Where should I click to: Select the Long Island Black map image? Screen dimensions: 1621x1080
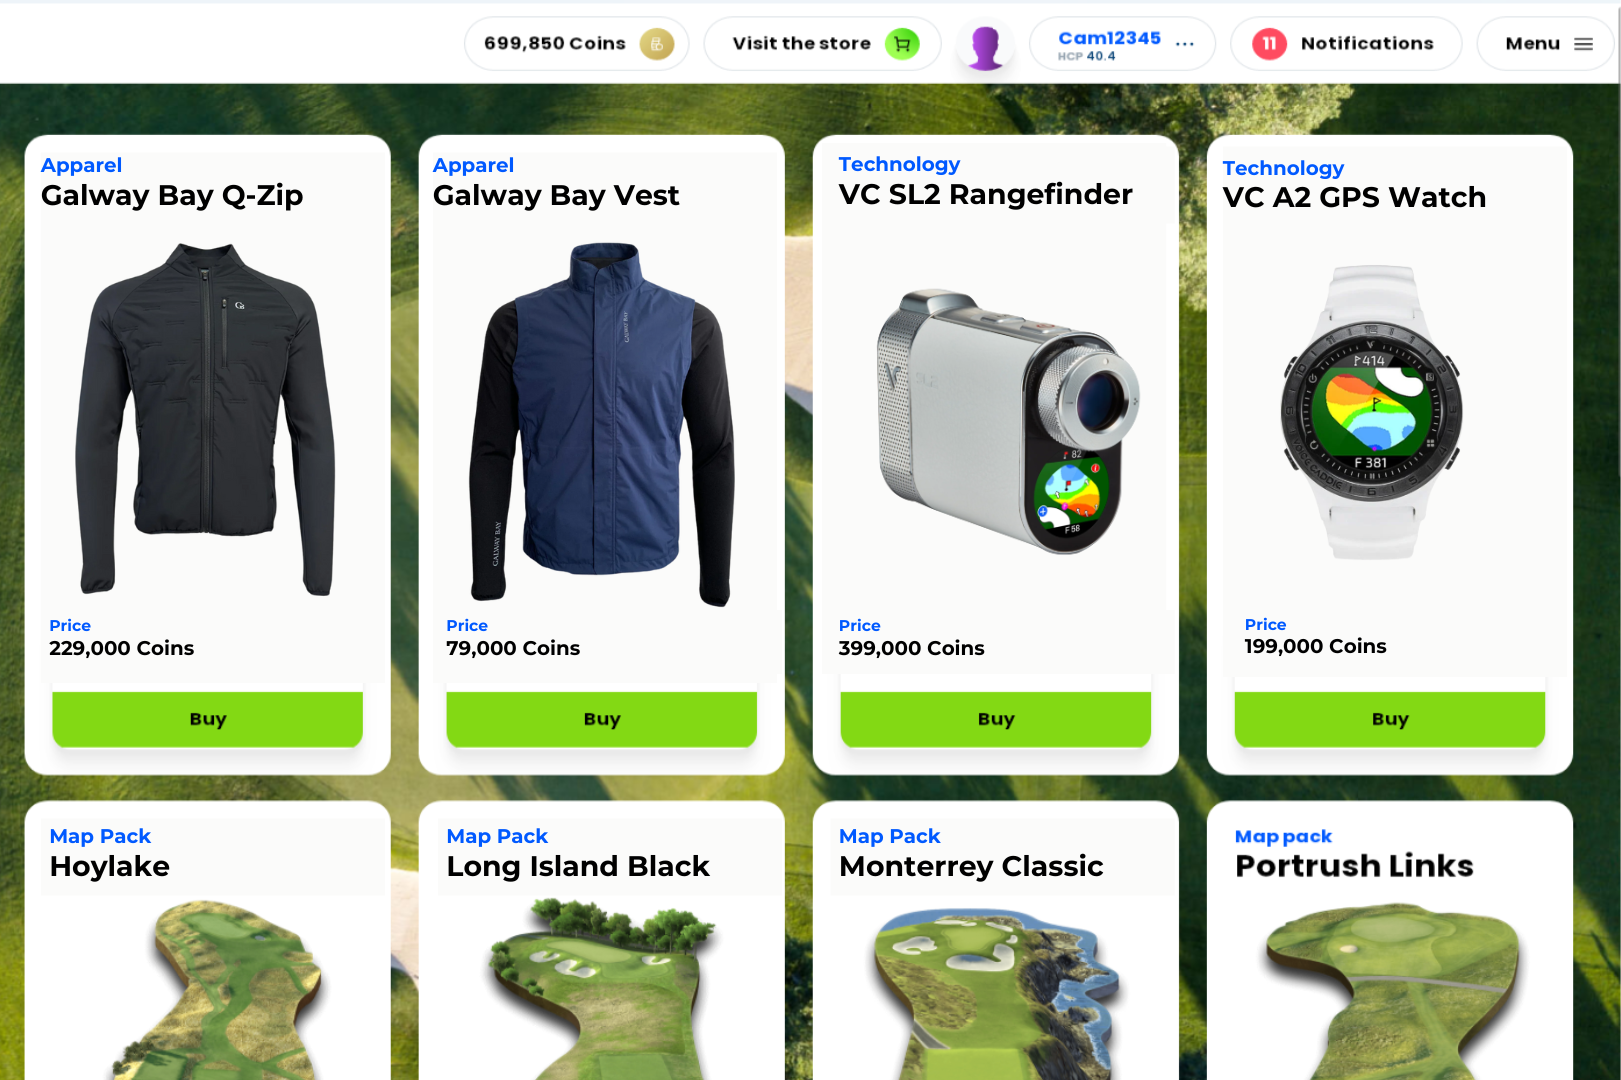[x=602, y=988]
